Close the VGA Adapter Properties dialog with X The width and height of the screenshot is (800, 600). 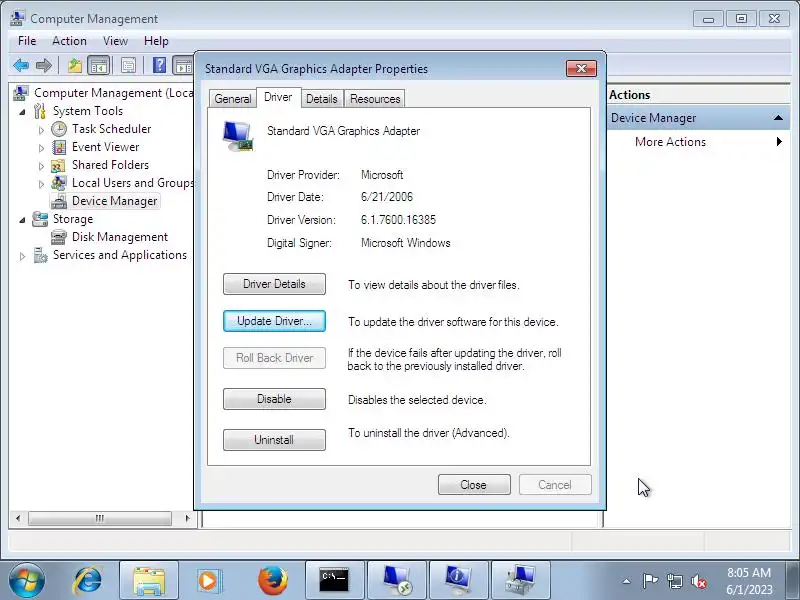click(581, 68)
